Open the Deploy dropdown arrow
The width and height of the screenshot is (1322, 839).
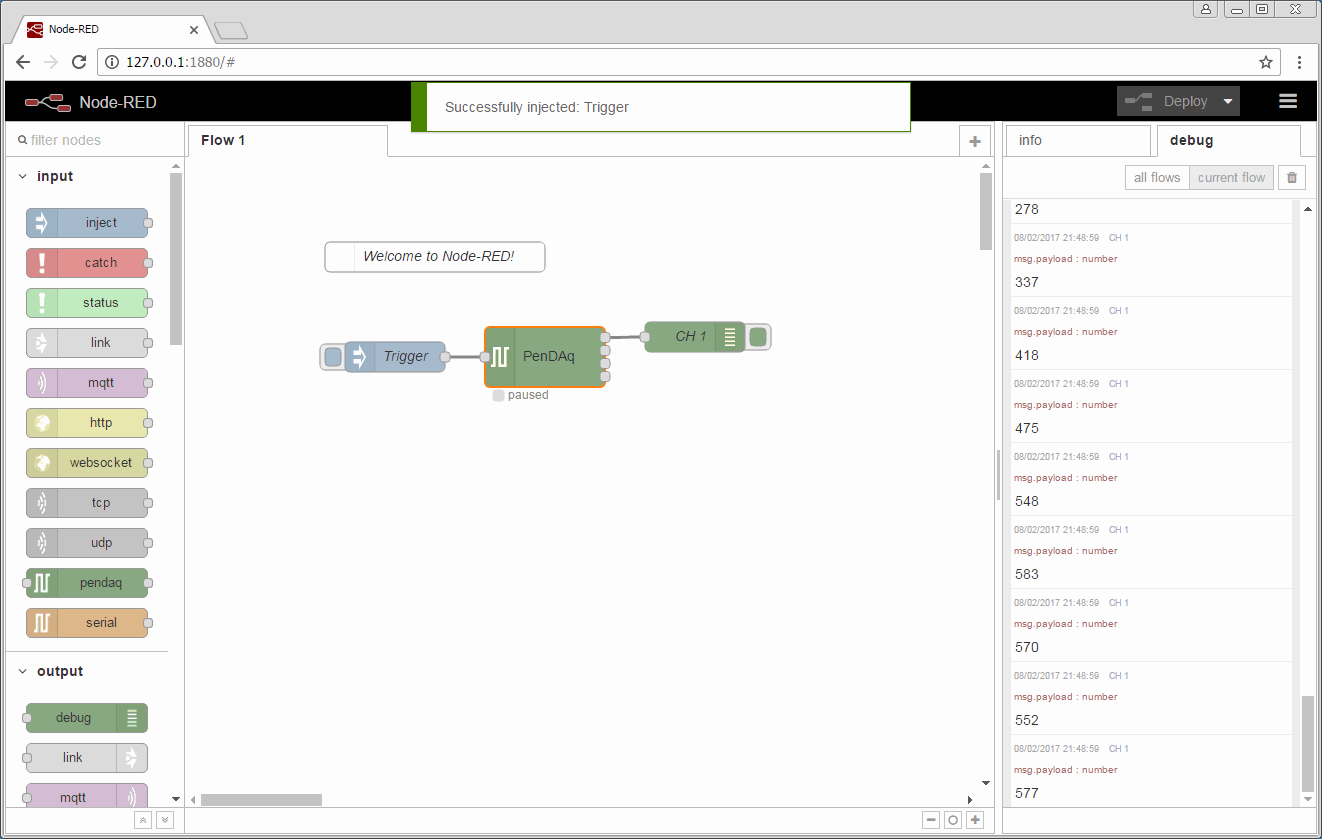(1228, 101)
